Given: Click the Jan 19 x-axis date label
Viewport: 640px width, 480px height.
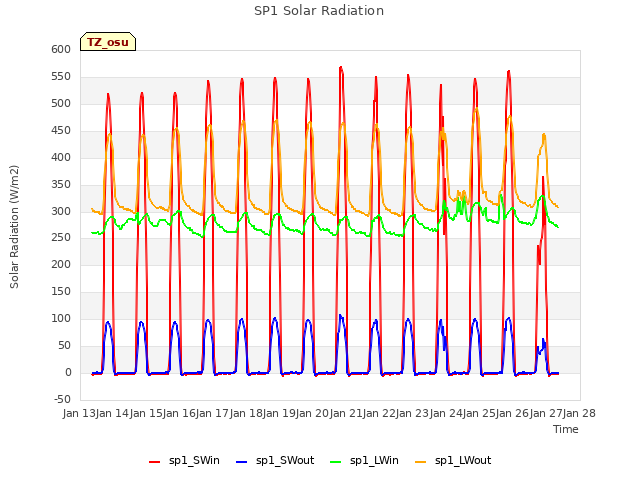Looking at the screenshot, I should pyautogui.click(x=278, y=413).
